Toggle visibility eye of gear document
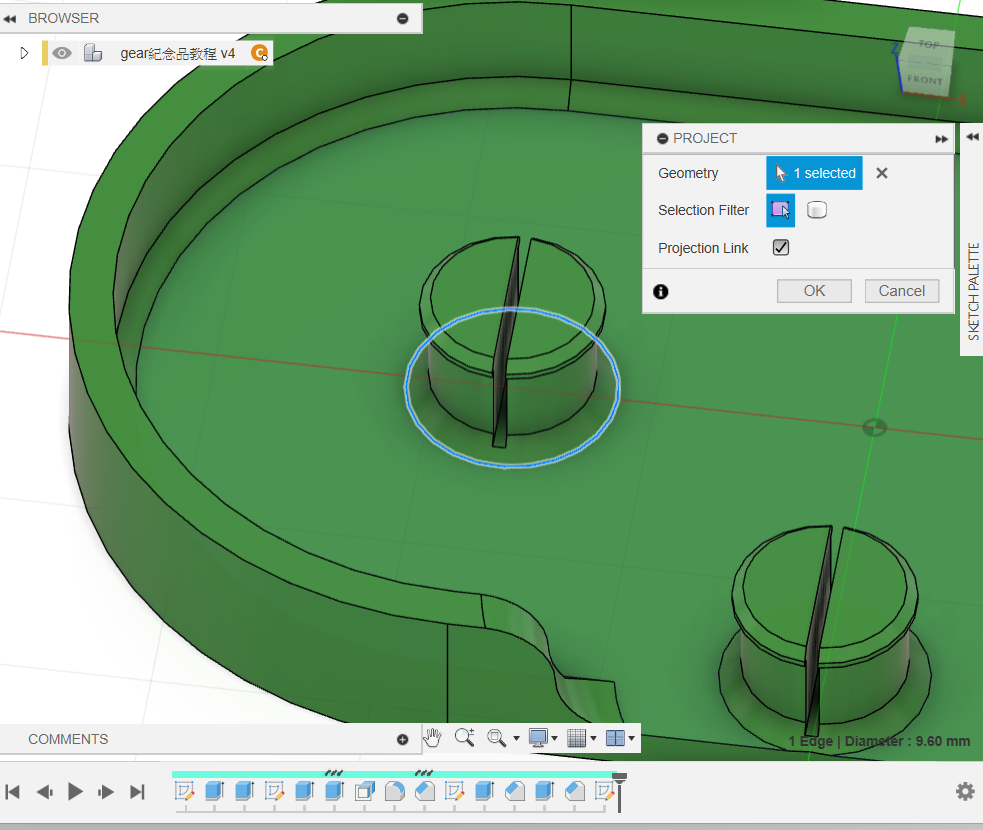 coord(62,54)
